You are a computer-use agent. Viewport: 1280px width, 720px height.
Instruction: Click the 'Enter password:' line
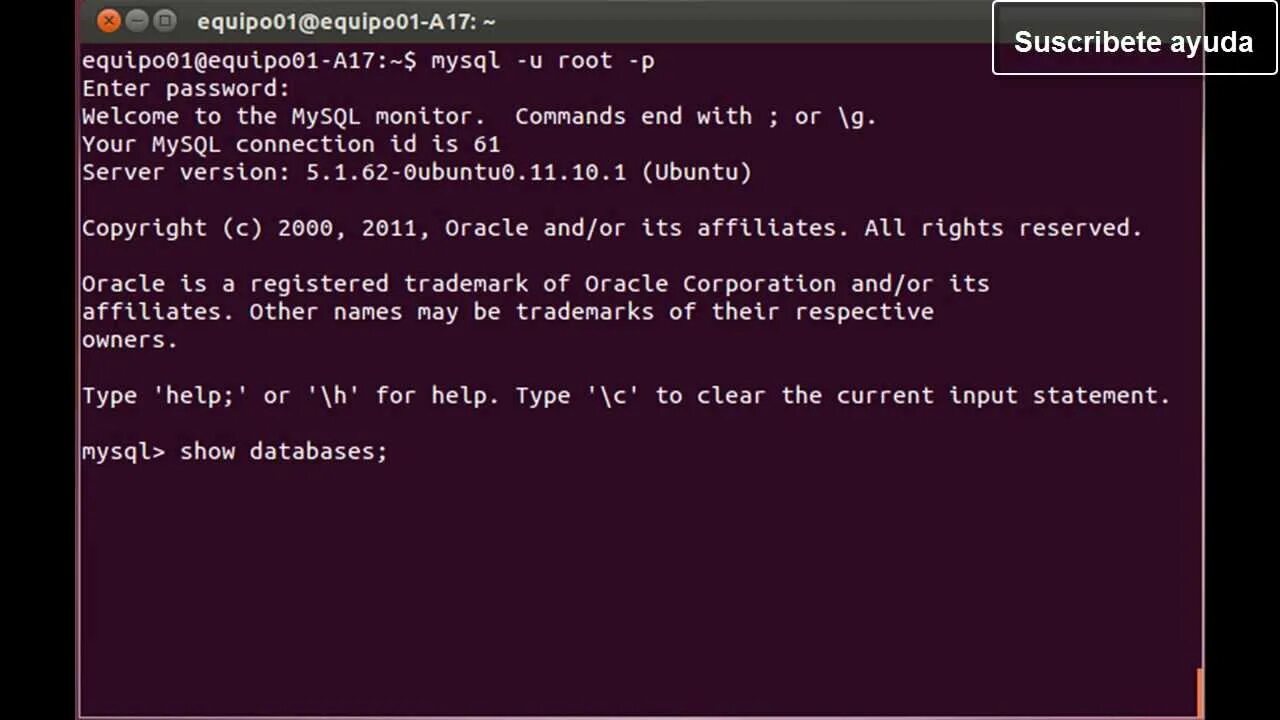tap(186, 89)
